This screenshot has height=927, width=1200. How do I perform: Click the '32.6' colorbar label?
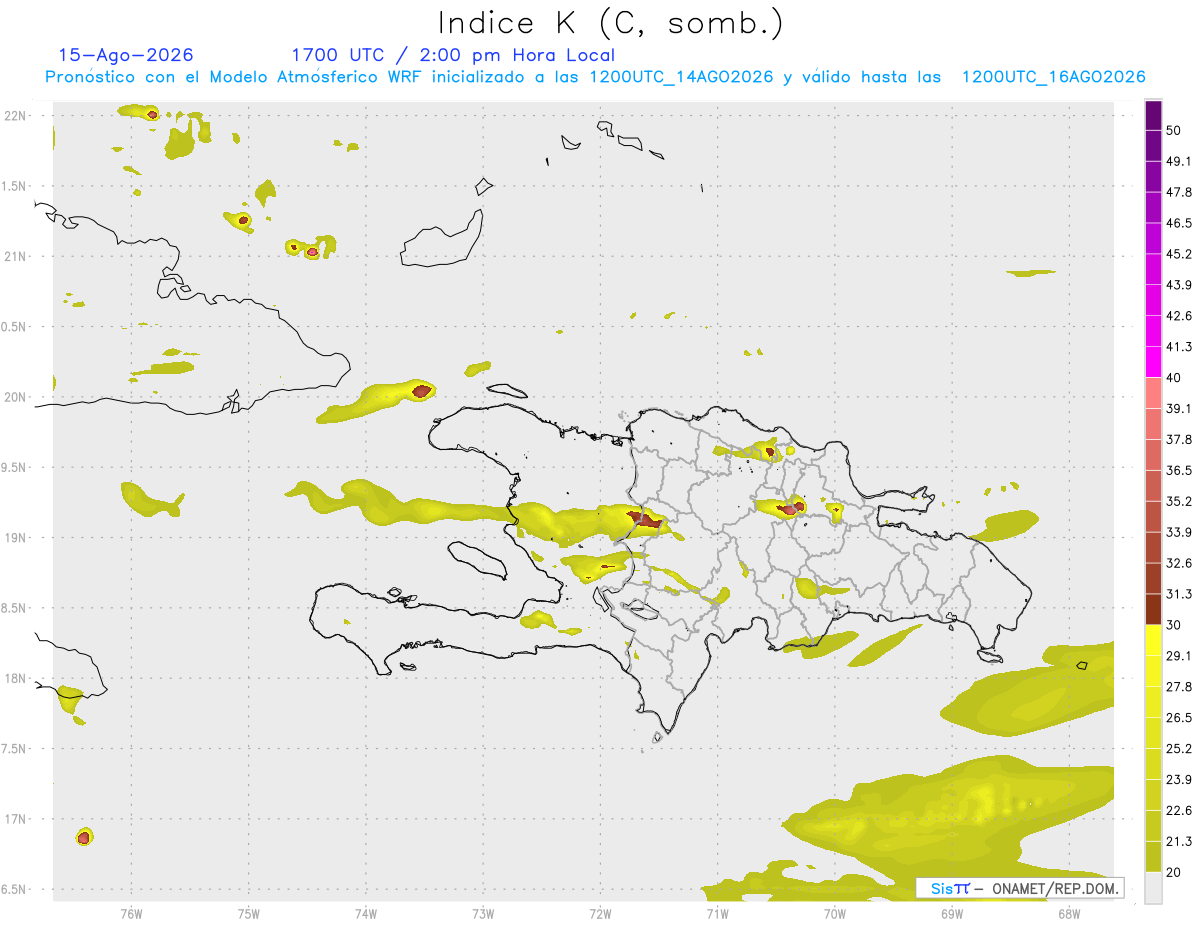[1179, 563]
